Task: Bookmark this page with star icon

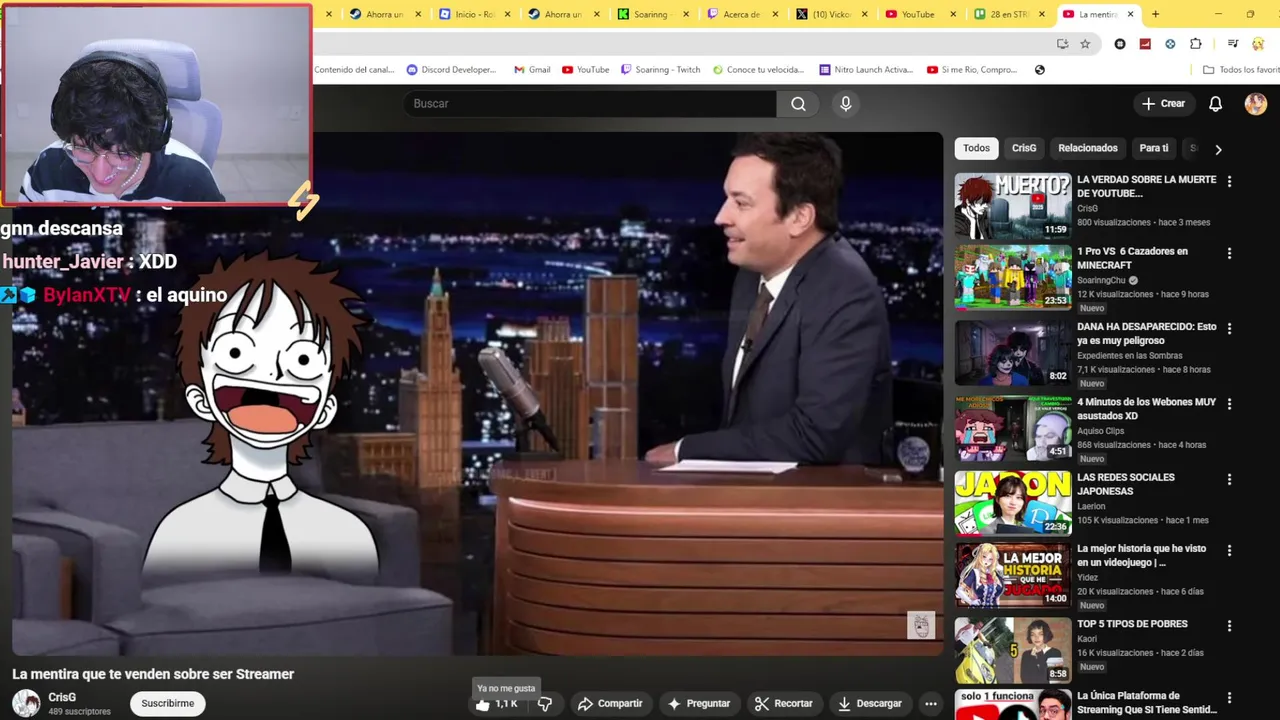Action: (x=1085, y=44)
